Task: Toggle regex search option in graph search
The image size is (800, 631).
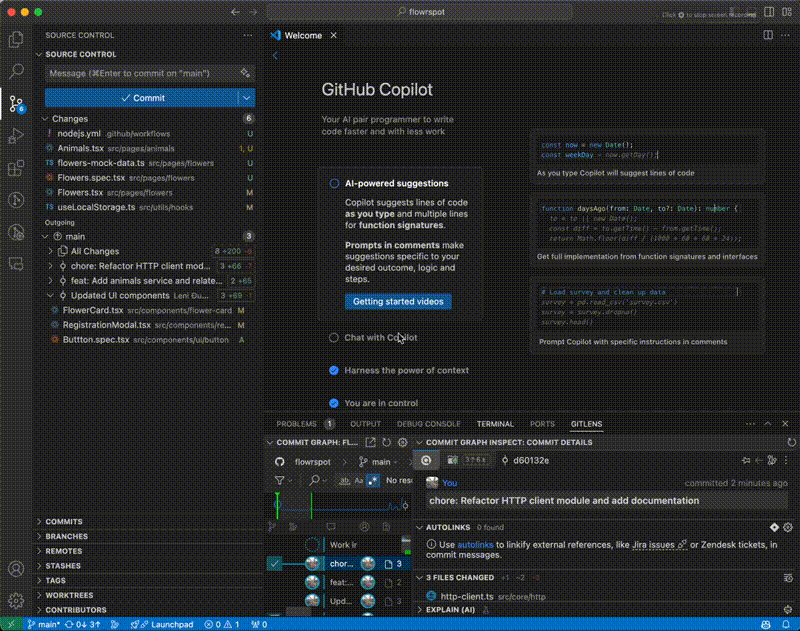Action: pyautogui.click(x=373, y=481)
